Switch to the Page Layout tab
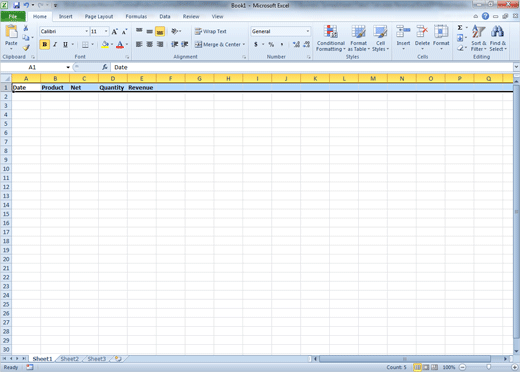 coord(99,16)
